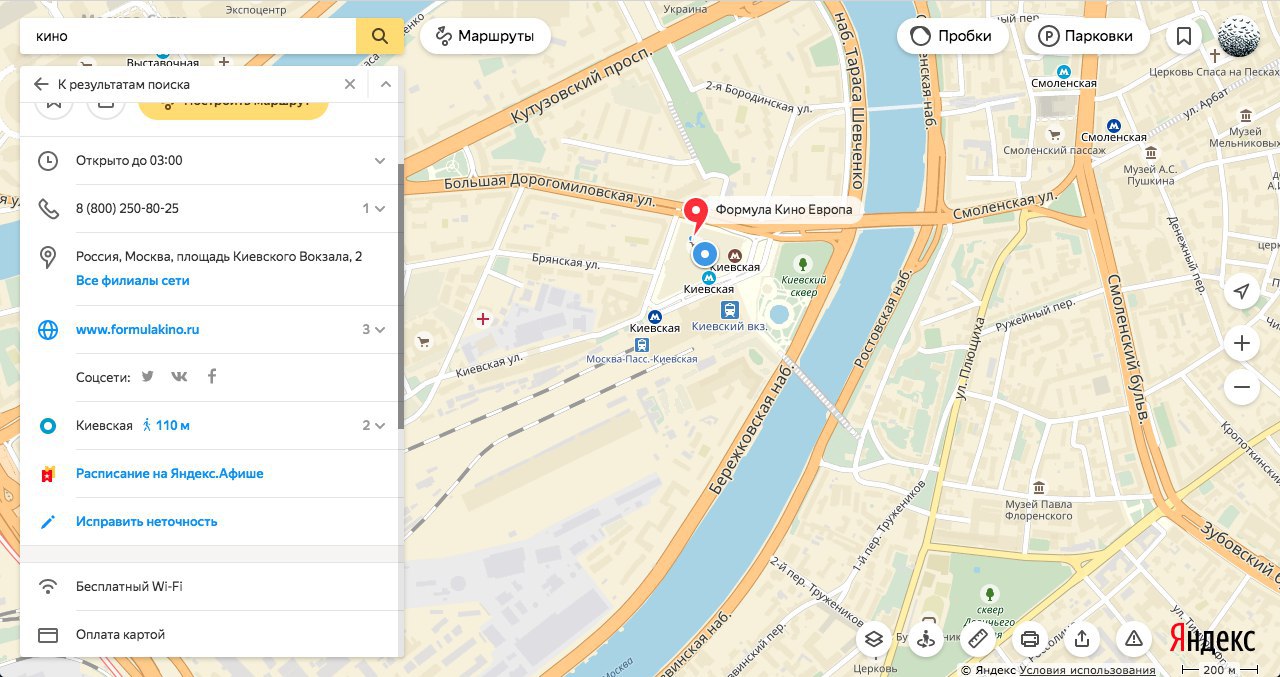1280x677 pixels.
Task: Click the 'Оплата картой' feature row
Action: [210, 634]
